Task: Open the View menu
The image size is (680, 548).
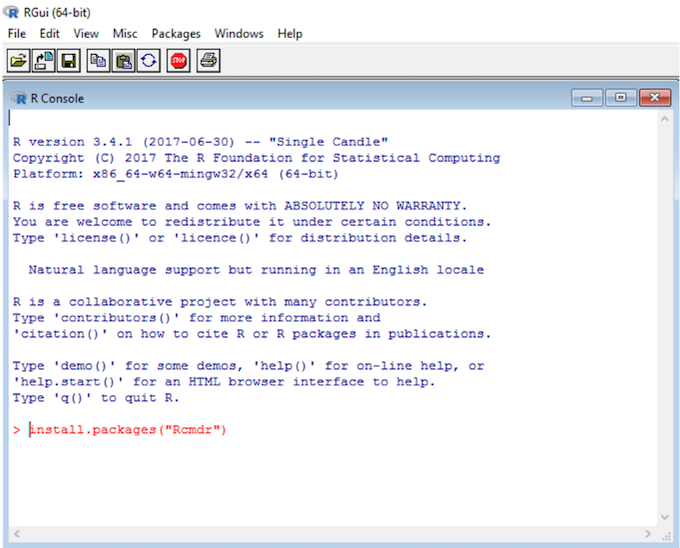Action: tap(86, 33)
